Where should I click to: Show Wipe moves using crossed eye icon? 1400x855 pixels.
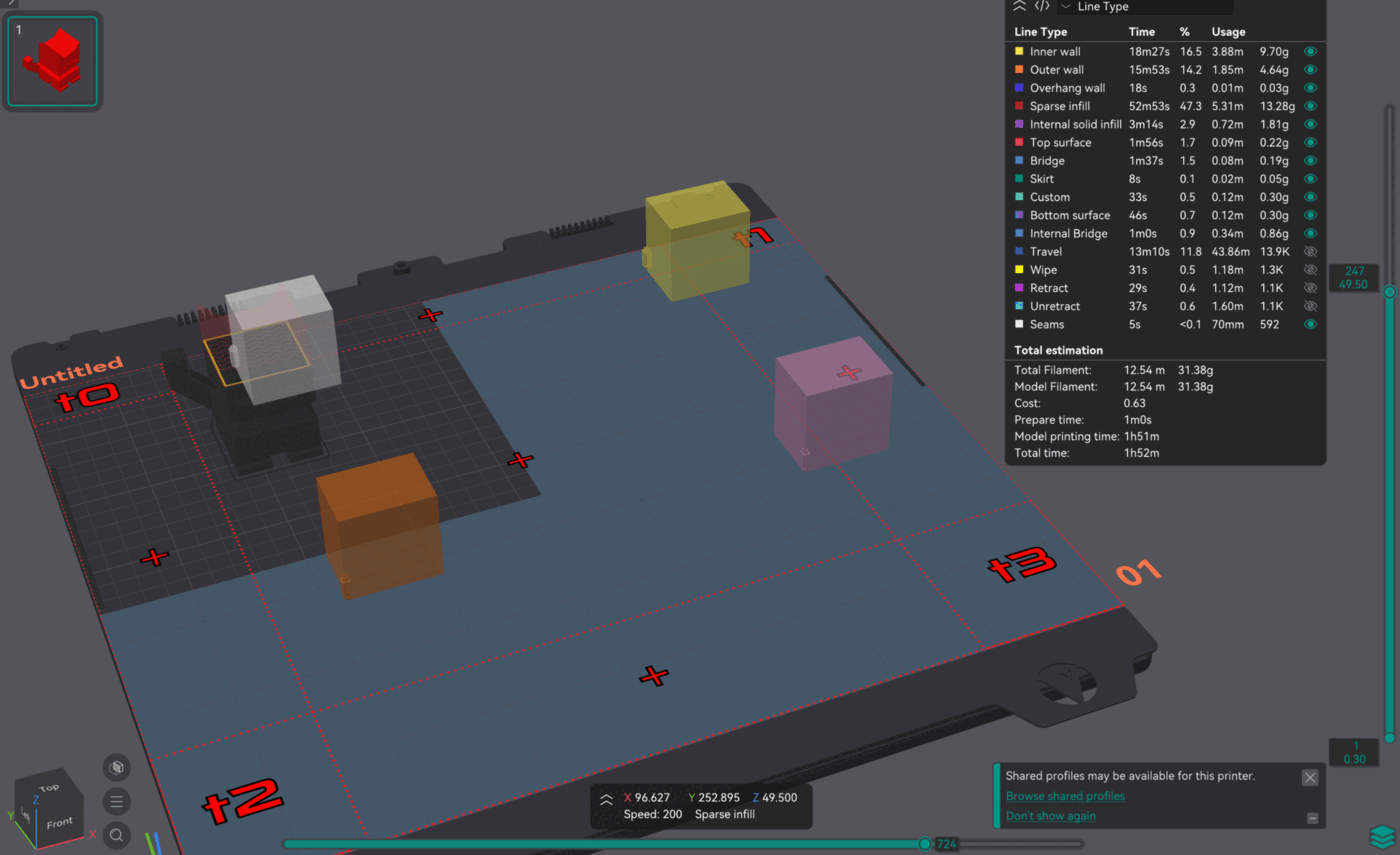1310,270
